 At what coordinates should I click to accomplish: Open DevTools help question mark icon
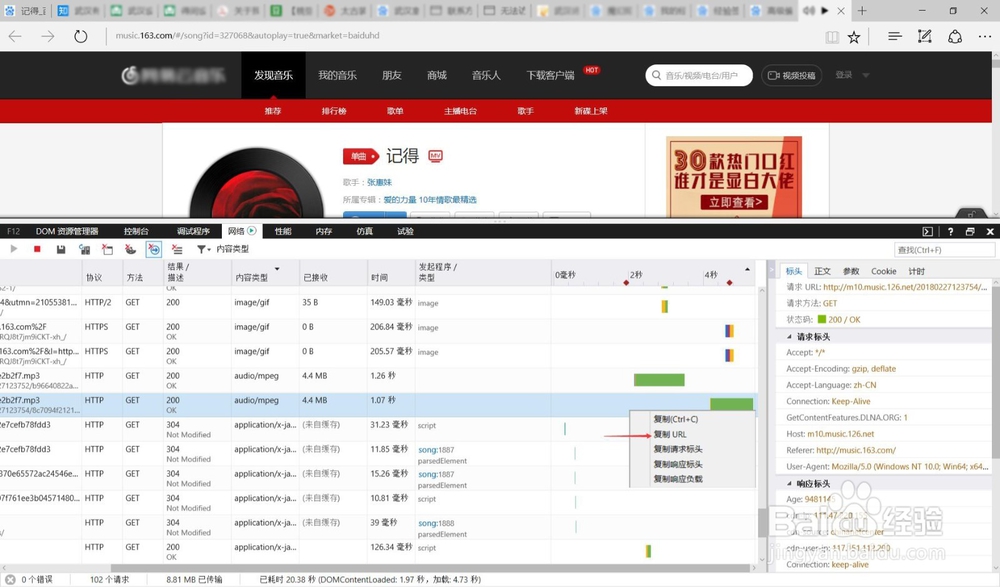(950, 232)
